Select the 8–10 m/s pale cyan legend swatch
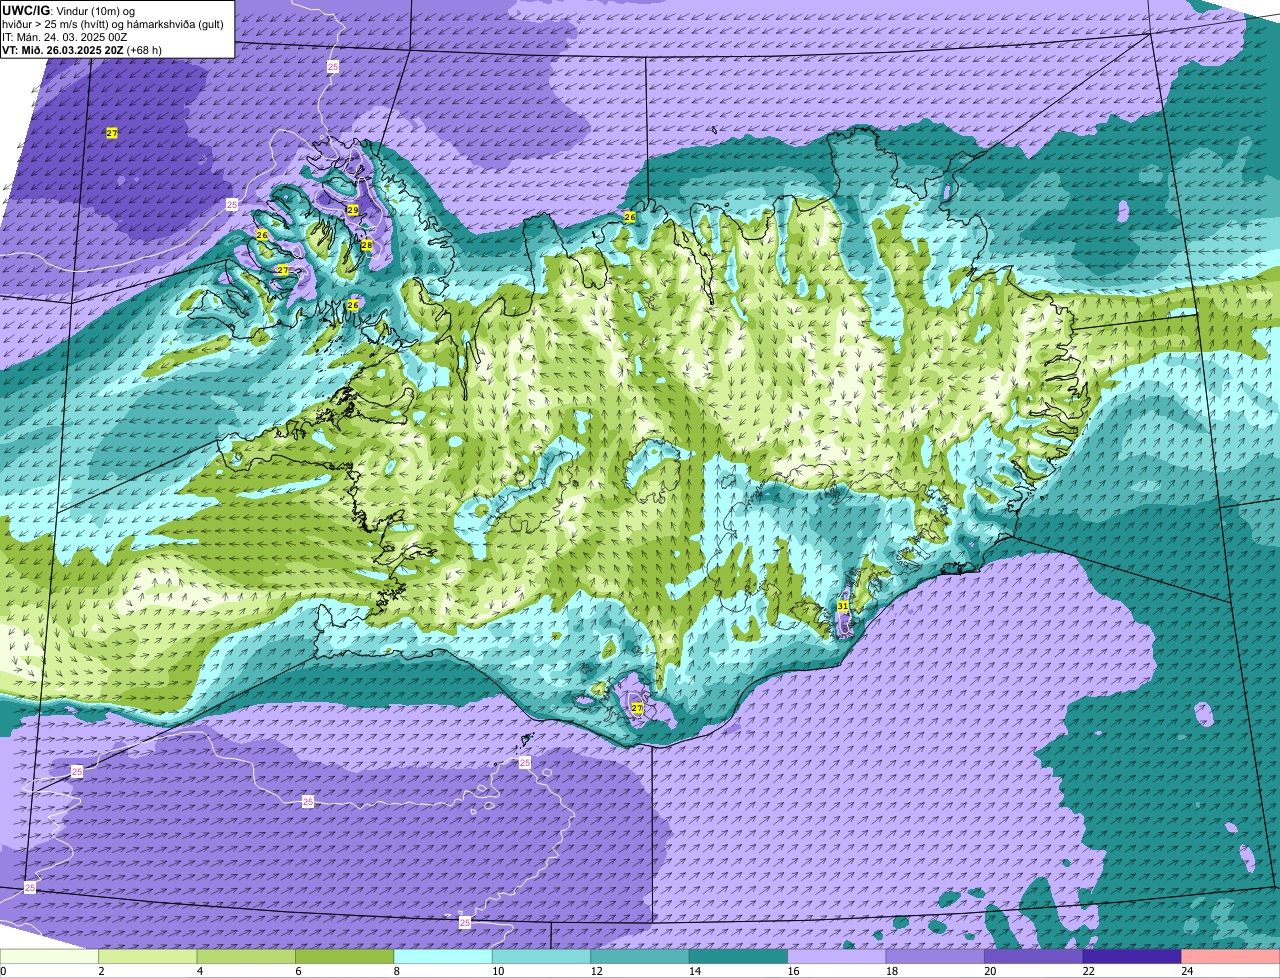Screen dimensions: 1280x978 (443, 956)
